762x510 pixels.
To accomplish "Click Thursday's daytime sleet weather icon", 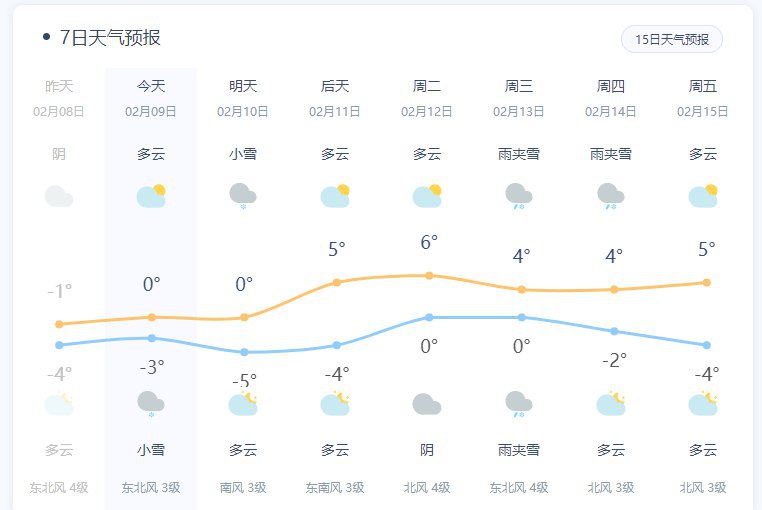I will [611, 196].
